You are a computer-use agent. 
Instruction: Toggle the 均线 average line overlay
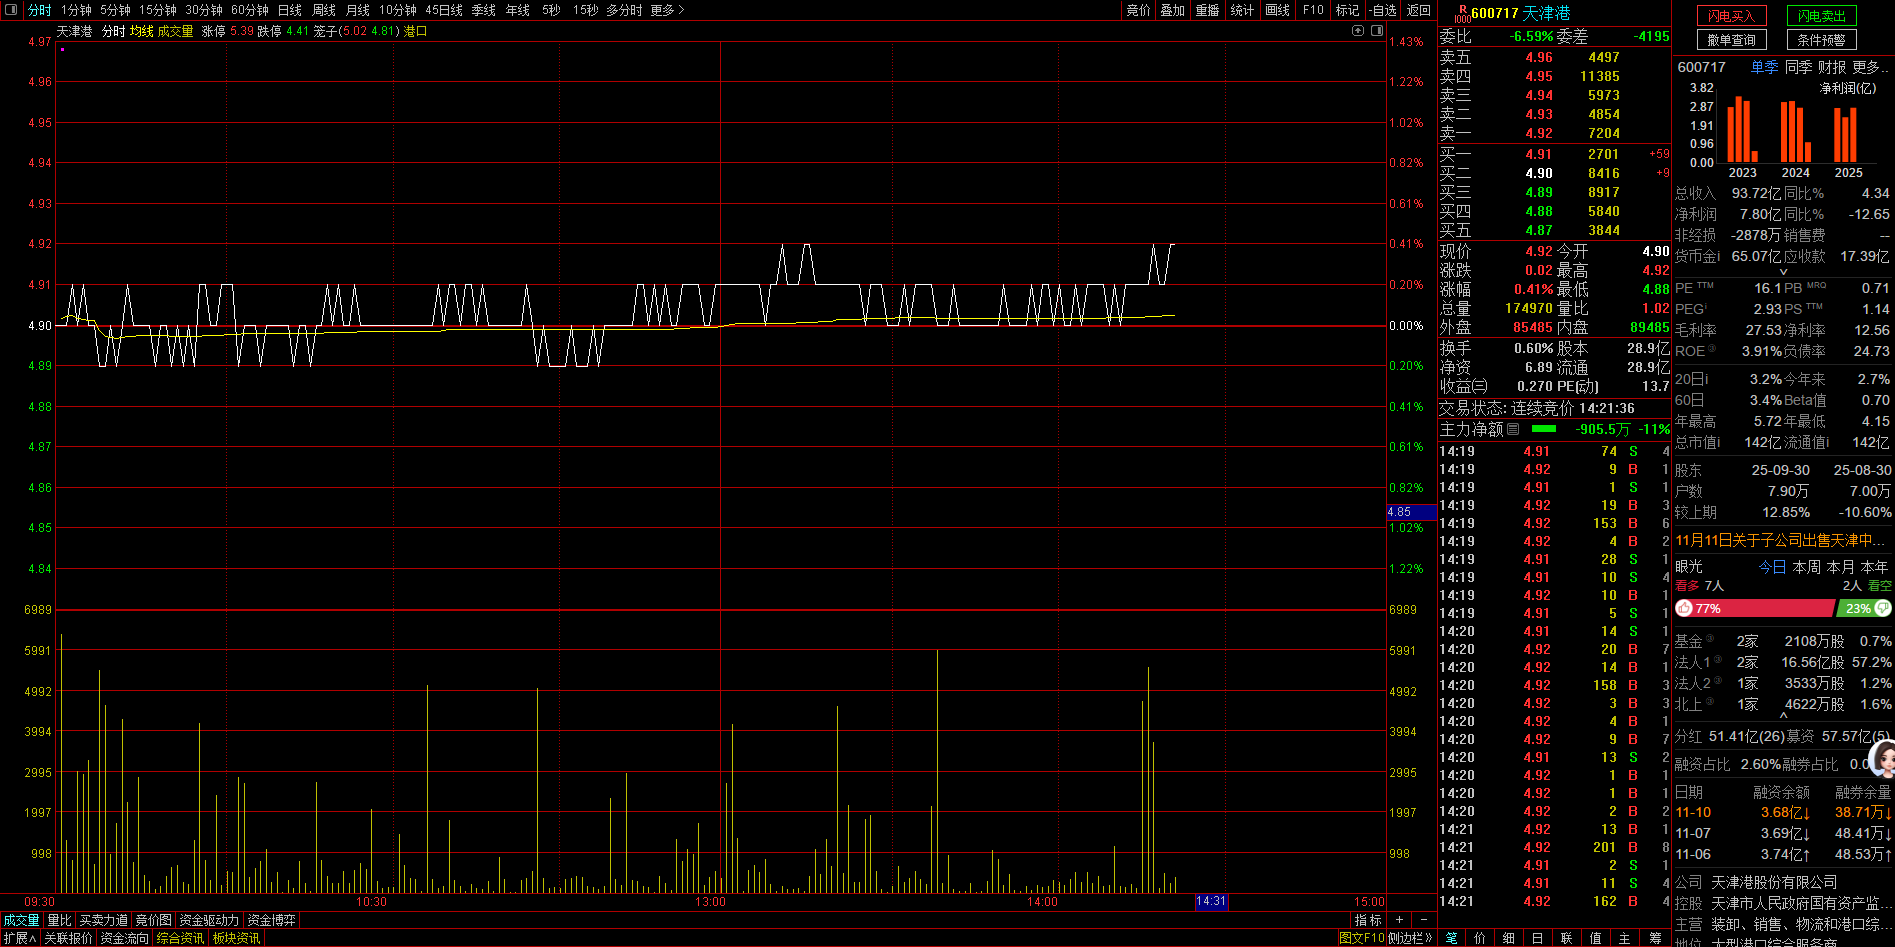point(141,31)
